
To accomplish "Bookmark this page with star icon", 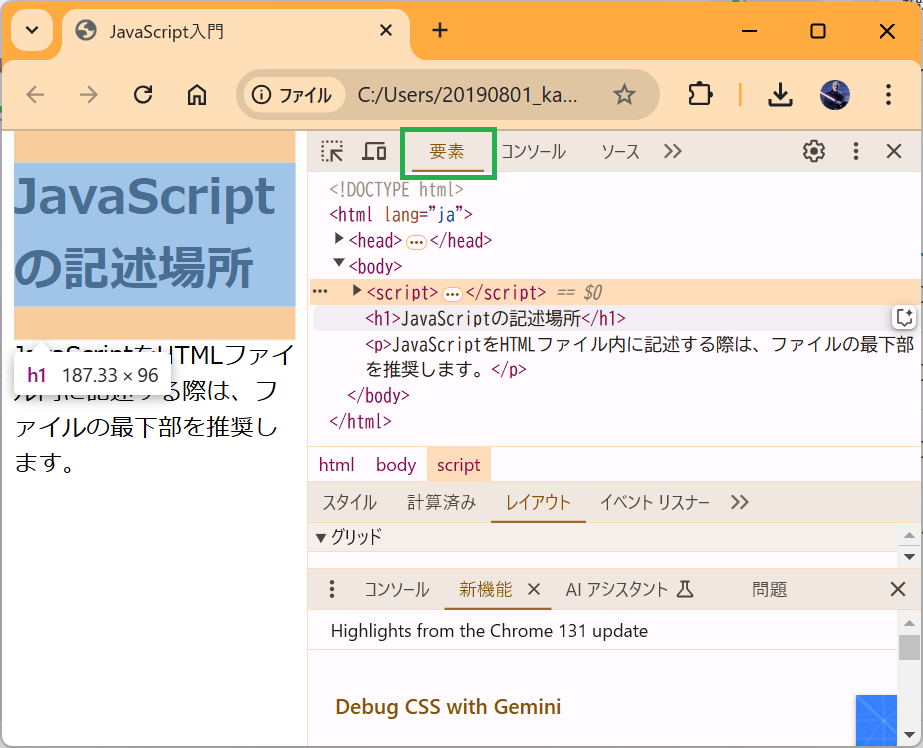I will pyautogui.click(x=624, y=94).
